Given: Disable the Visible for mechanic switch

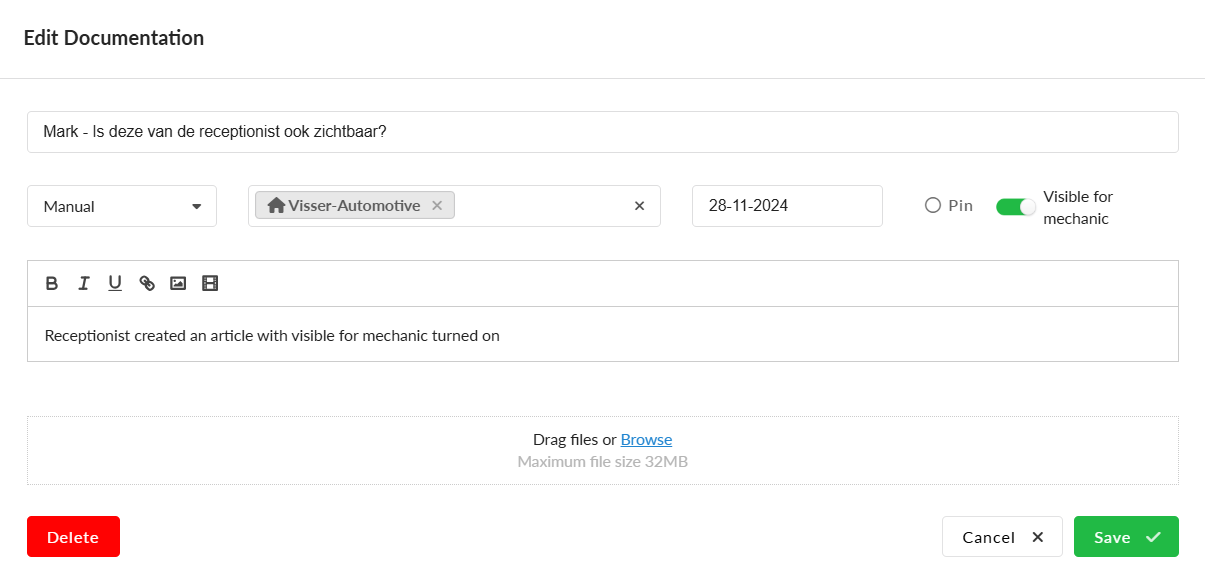Looking at the screenshot, I should click(1015, 207).
